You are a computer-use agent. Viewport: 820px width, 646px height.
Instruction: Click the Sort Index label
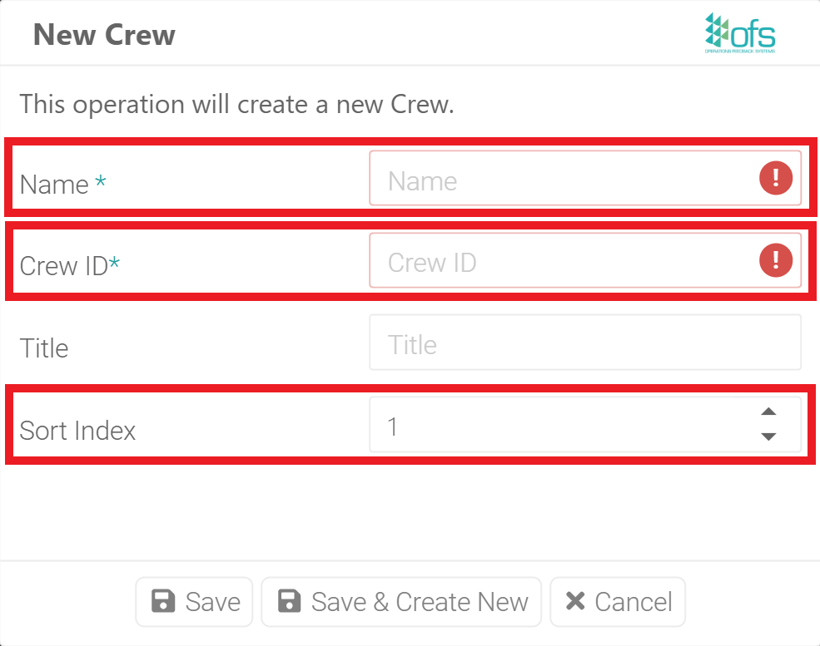pos(77,430)
